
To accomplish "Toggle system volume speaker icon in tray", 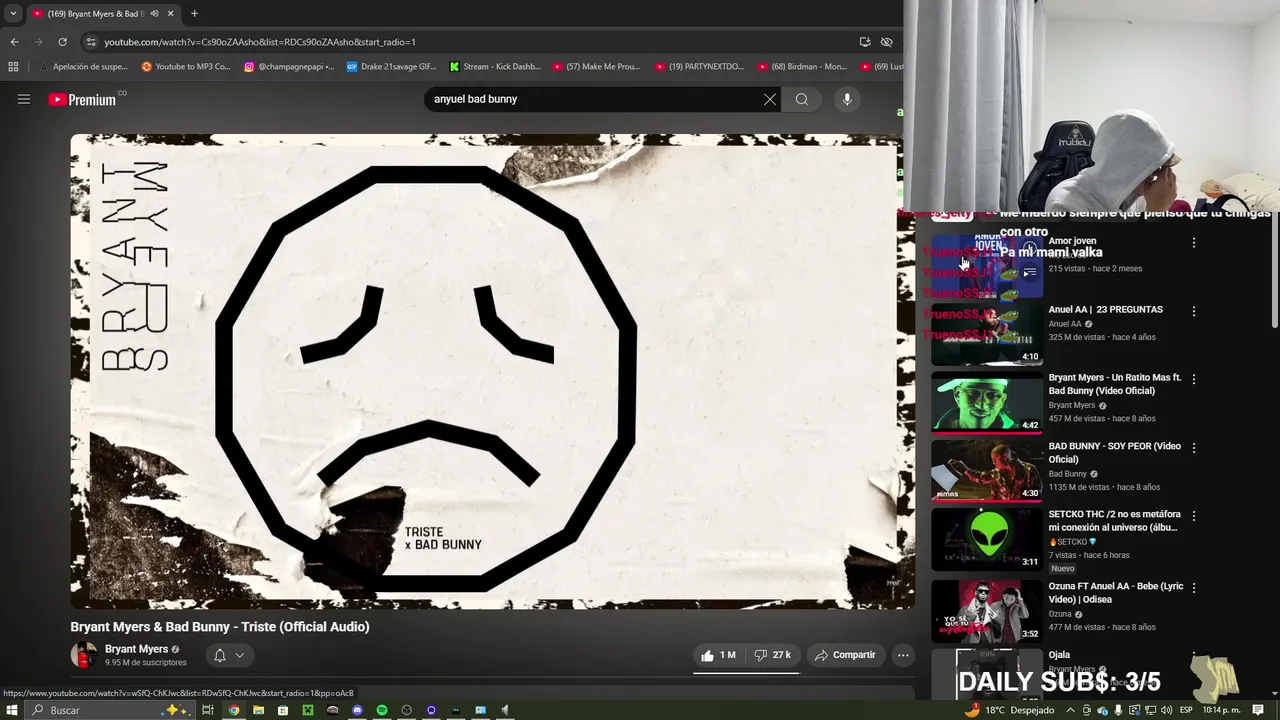I will pos(1167,710).
